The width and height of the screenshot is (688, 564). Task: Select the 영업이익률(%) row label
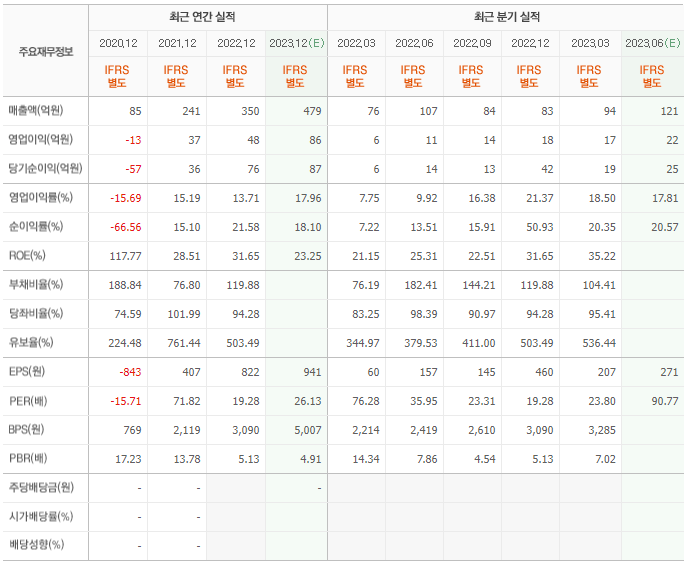pos(40,198)
